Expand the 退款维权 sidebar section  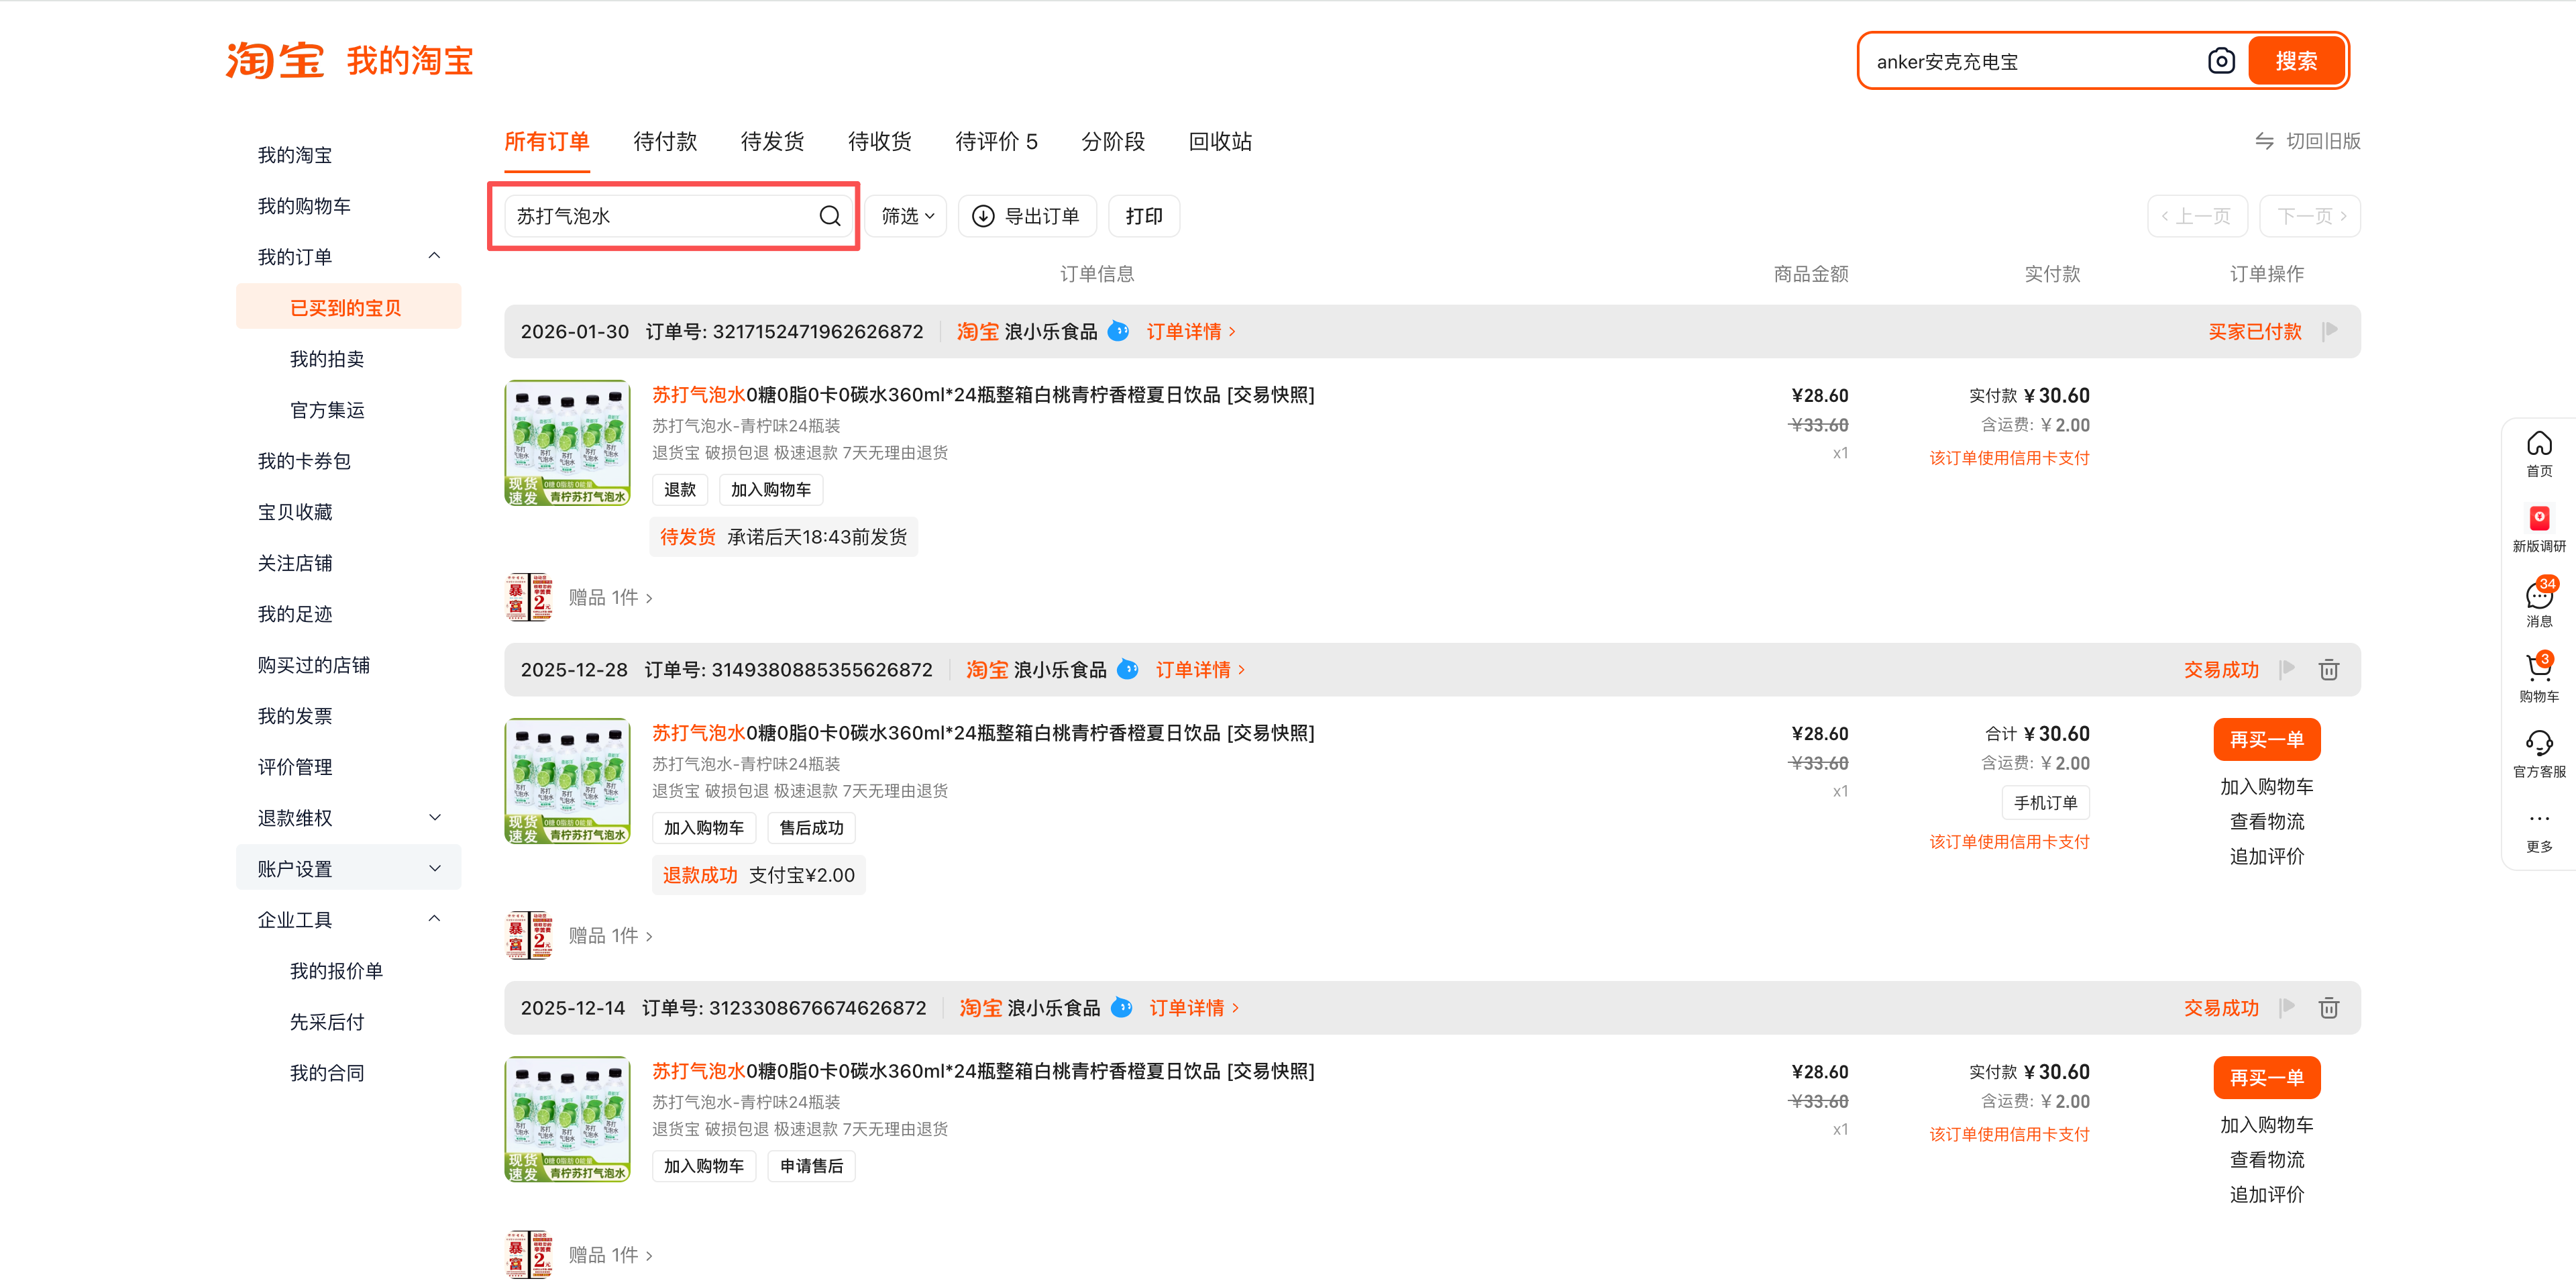pyautogui.click(x=434, y=818)
